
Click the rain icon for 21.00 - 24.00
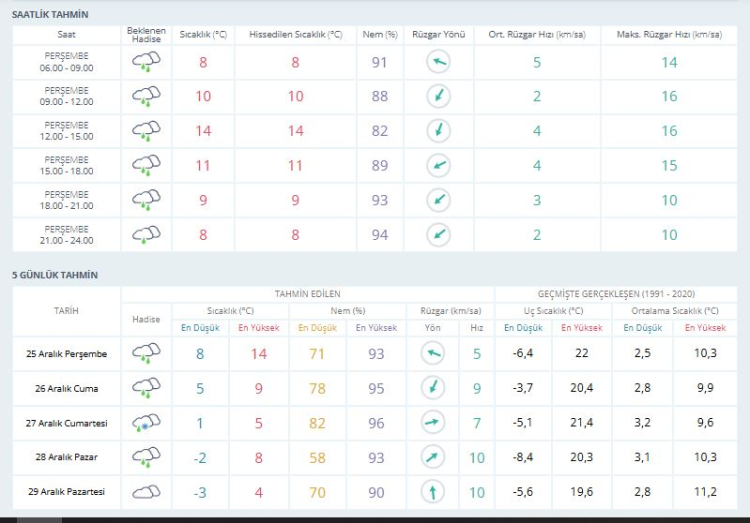point(146,235)
